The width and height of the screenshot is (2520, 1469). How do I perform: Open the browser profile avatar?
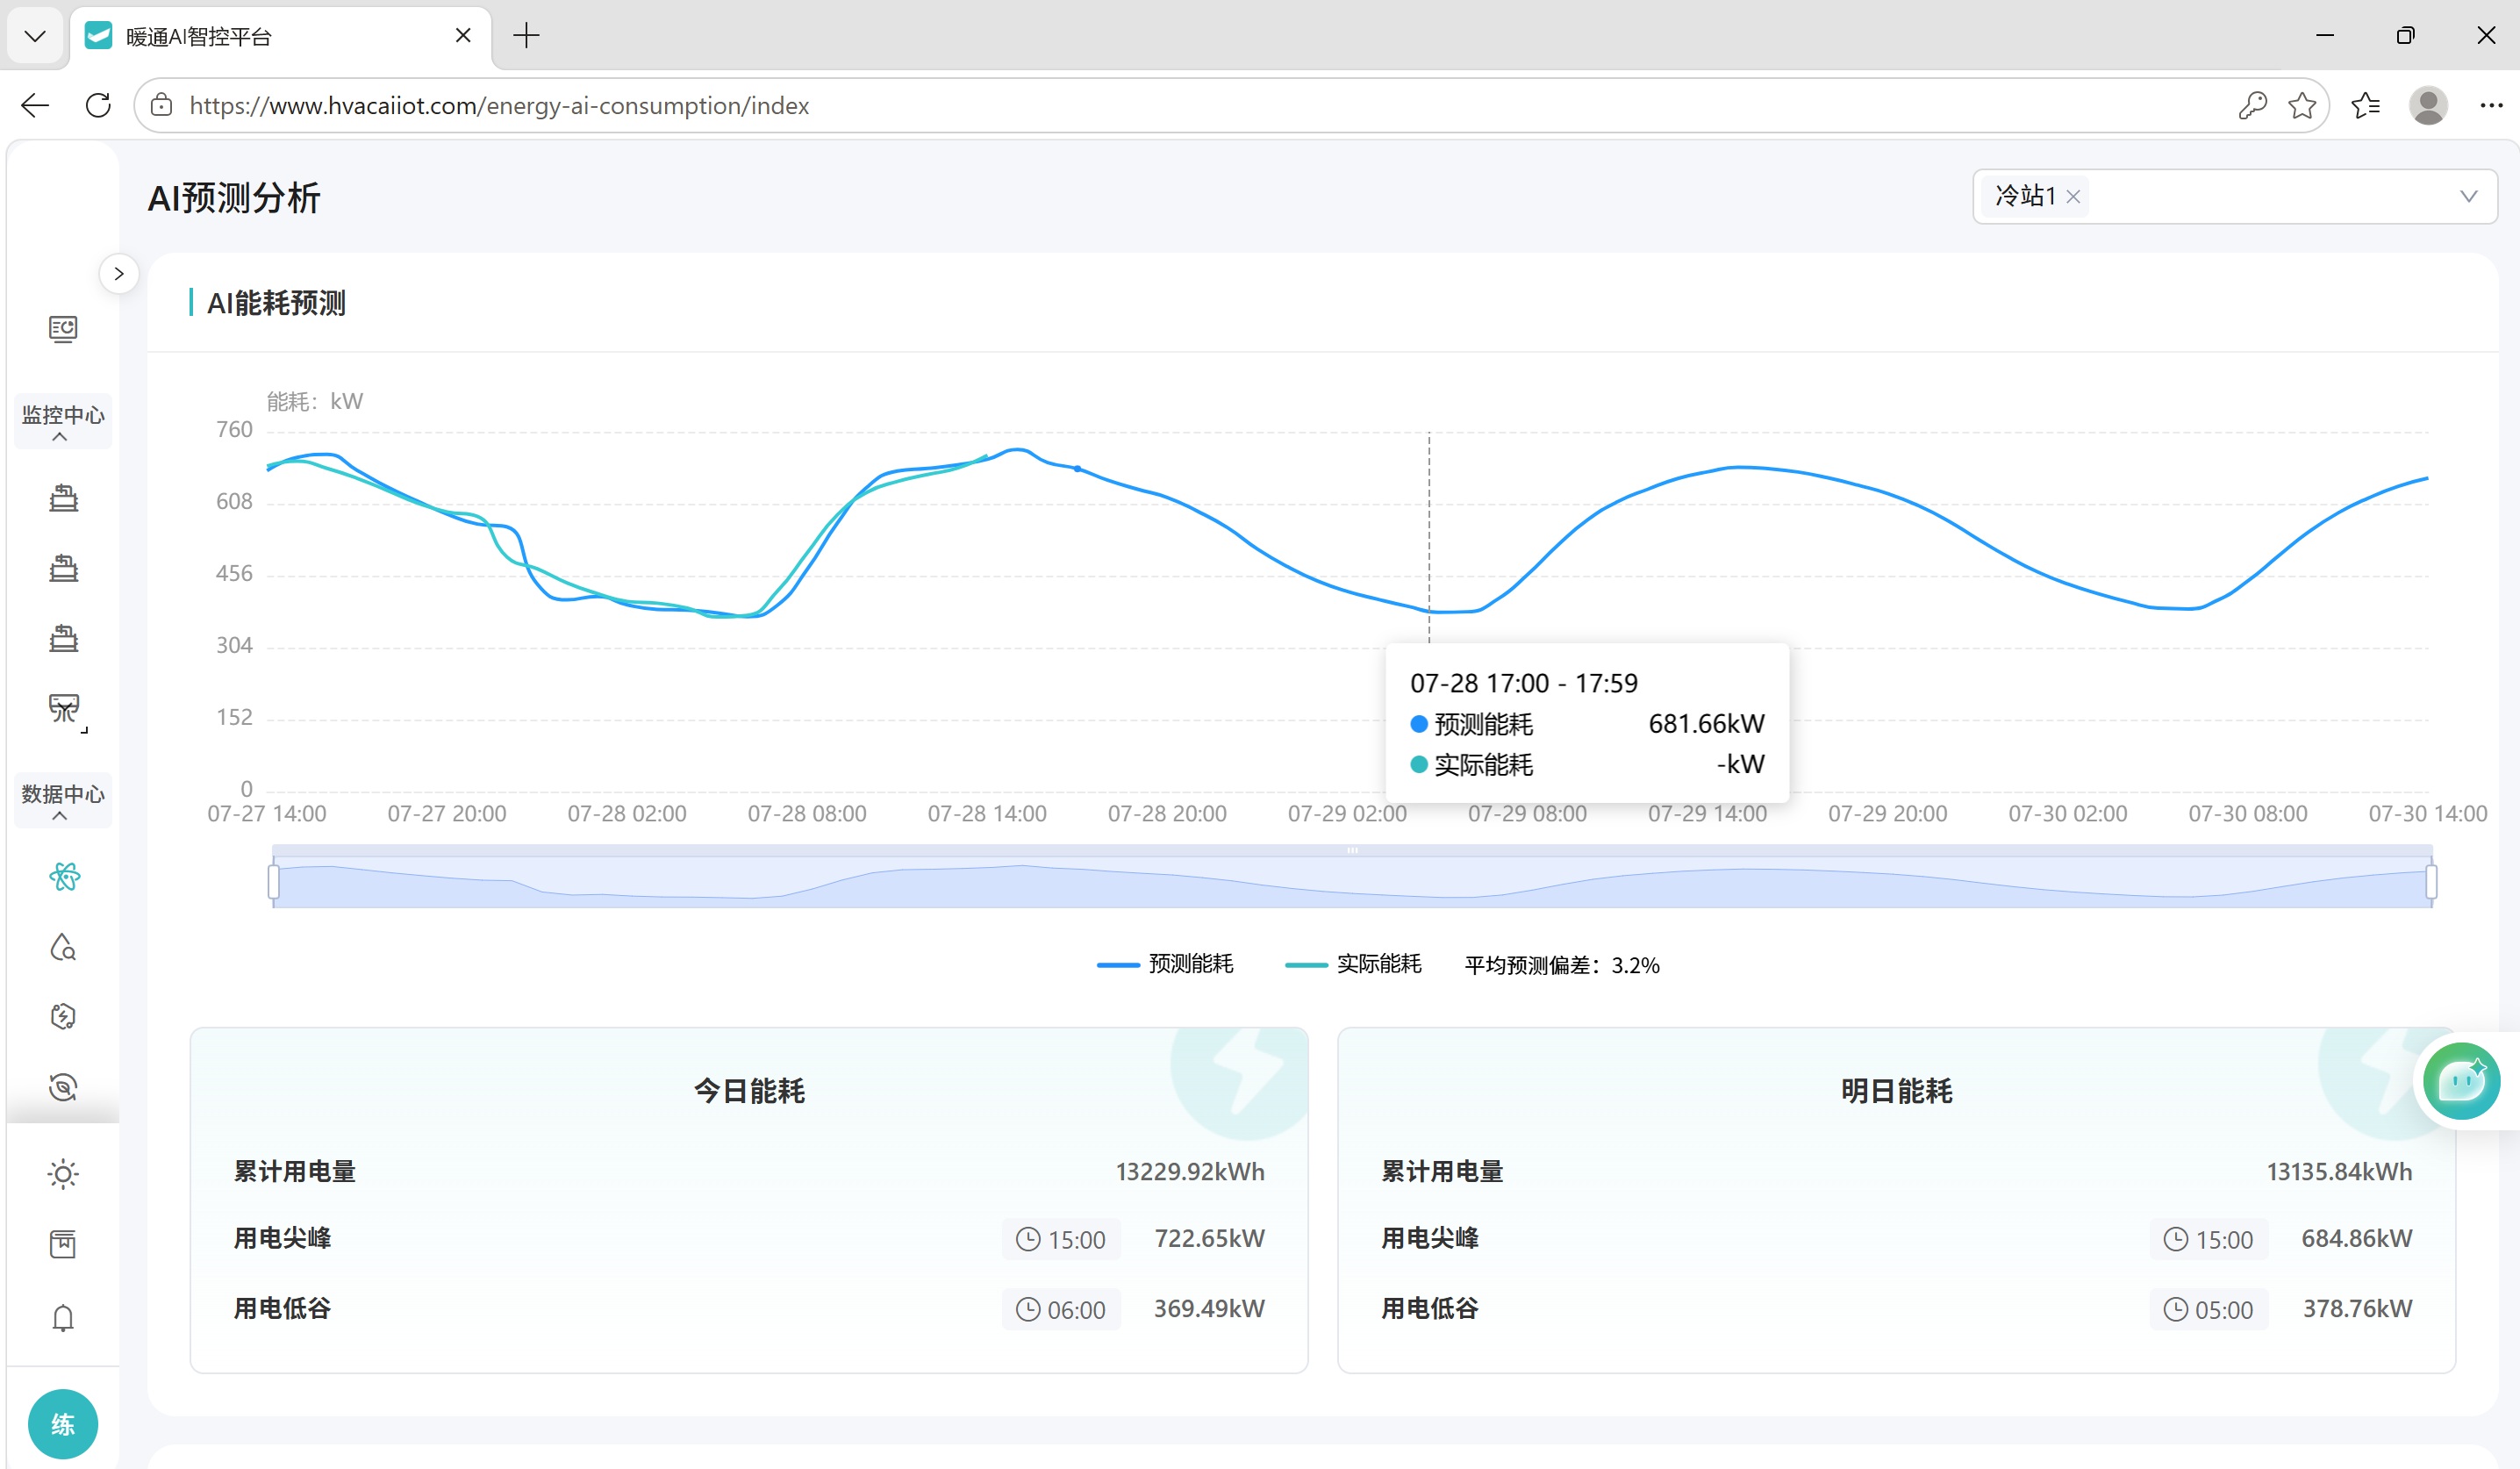(2428, 105)
